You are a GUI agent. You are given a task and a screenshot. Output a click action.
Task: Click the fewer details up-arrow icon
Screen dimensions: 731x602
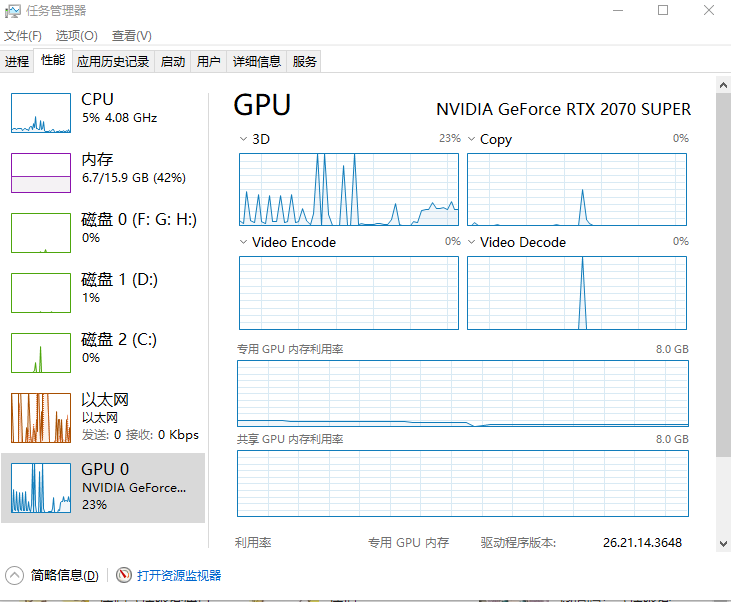pos(14,575)
